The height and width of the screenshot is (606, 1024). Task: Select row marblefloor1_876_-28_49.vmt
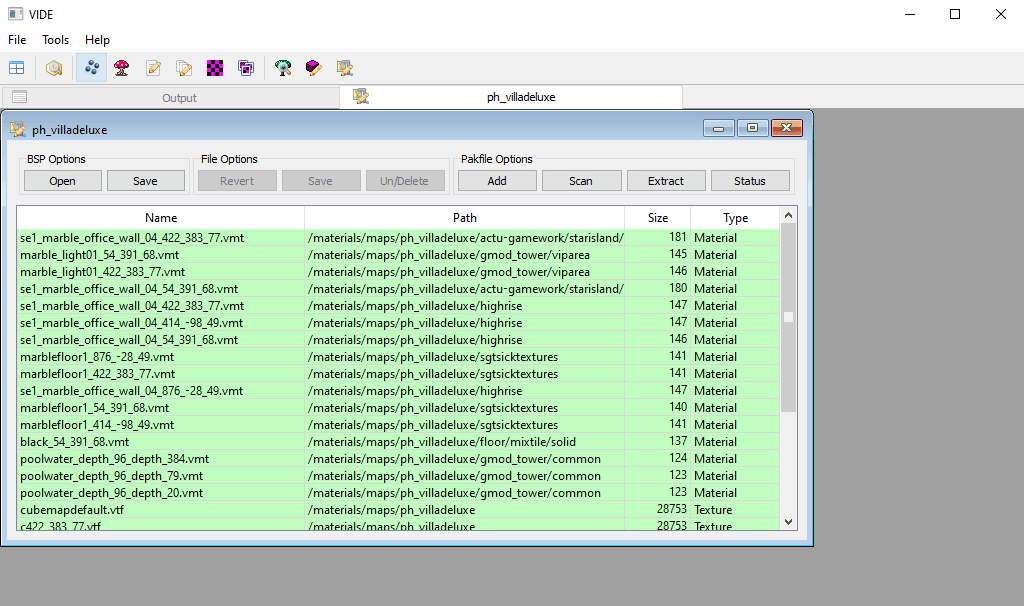coord(398,357)
